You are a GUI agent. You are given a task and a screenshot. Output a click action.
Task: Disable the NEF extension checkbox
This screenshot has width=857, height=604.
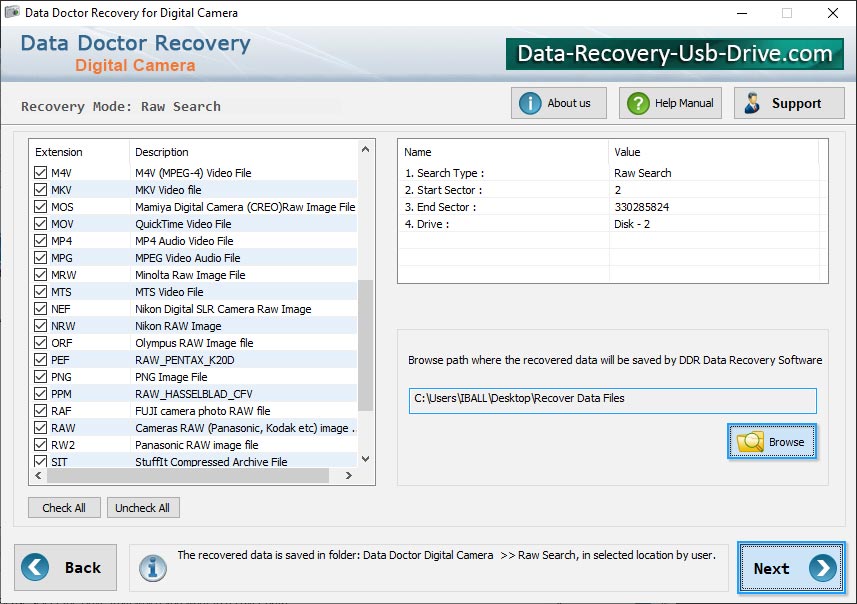coord(40,308)
